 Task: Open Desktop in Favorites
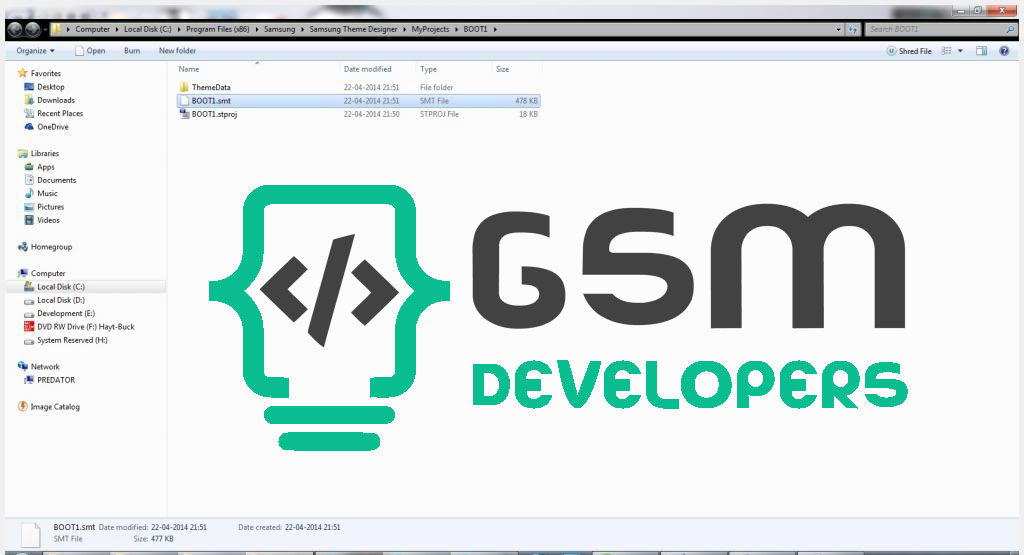pyautogui.click(x=50, y=87)
